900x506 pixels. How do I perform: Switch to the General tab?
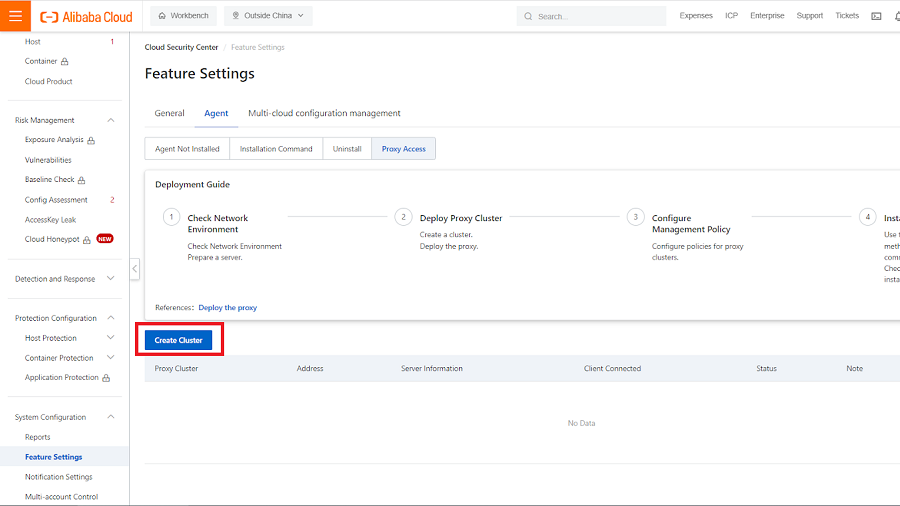pyautogui.click(x=169, y=113)
